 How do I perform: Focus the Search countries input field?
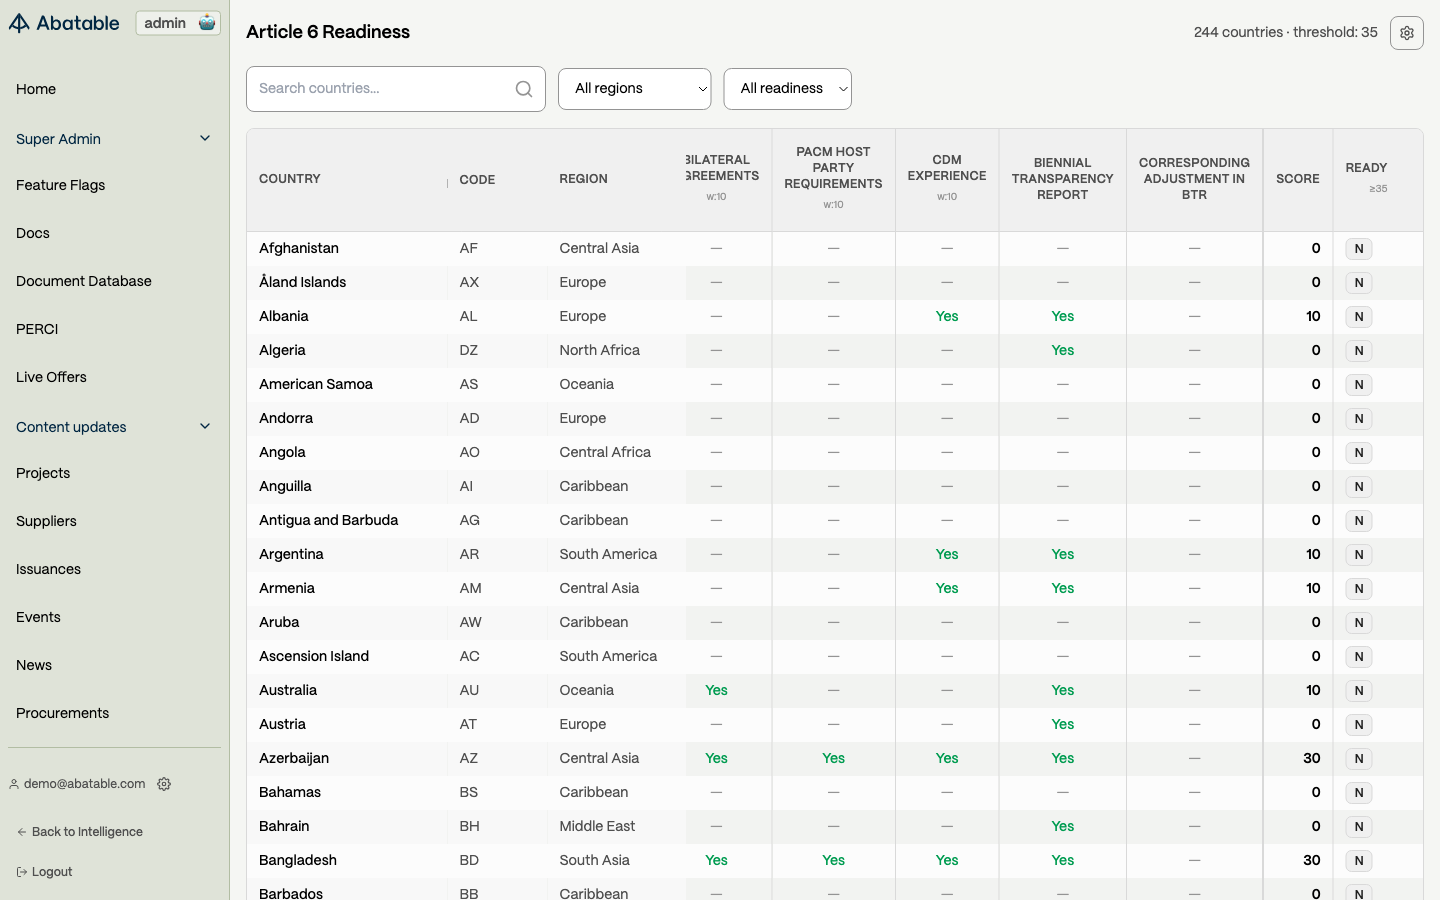380,89
